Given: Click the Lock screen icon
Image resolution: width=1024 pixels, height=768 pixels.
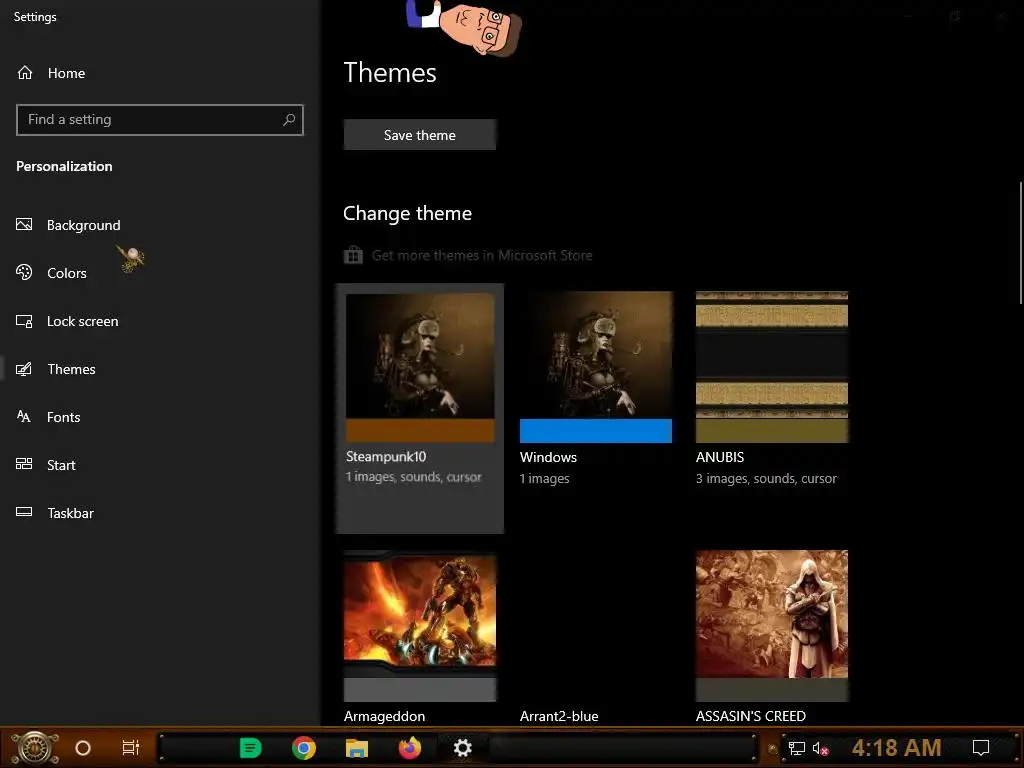Looking at the screenshot, I should click(24, 321).
